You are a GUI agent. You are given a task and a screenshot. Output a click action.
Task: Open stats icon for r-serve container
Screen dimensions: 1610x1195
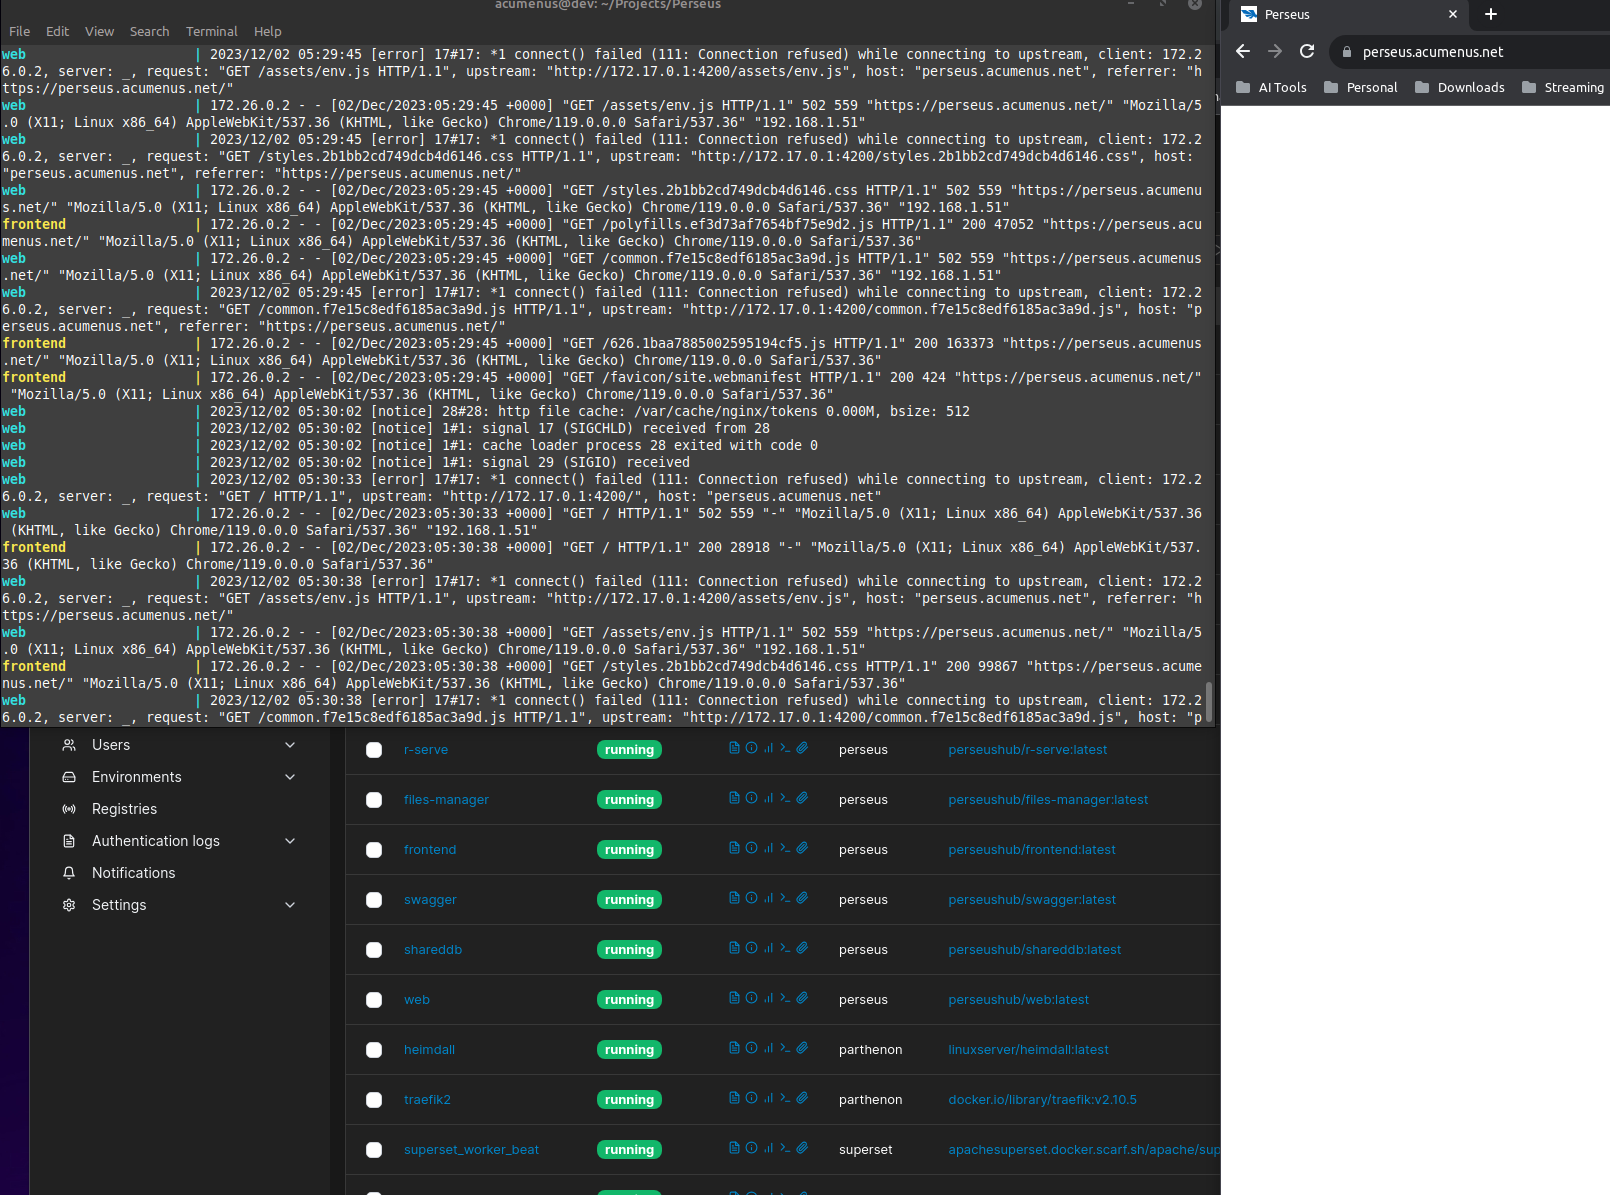coord(768,748)
